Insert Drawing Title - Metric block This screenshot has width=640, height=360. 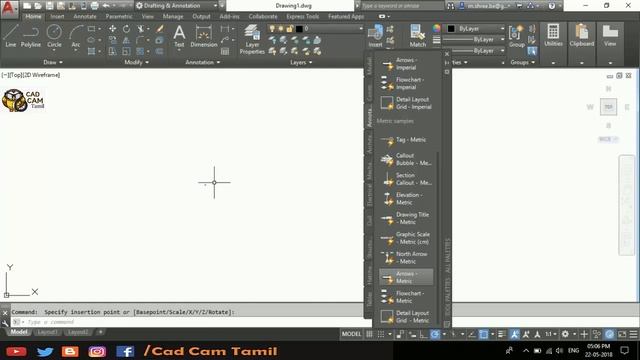(x=406, y=218)
